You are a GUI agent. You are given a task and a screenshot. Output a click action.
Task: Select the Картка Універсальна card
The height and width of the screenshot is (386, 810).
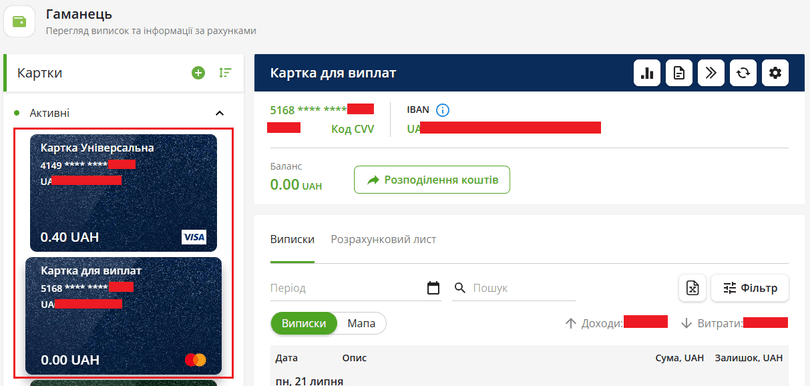tap(123, 193)
